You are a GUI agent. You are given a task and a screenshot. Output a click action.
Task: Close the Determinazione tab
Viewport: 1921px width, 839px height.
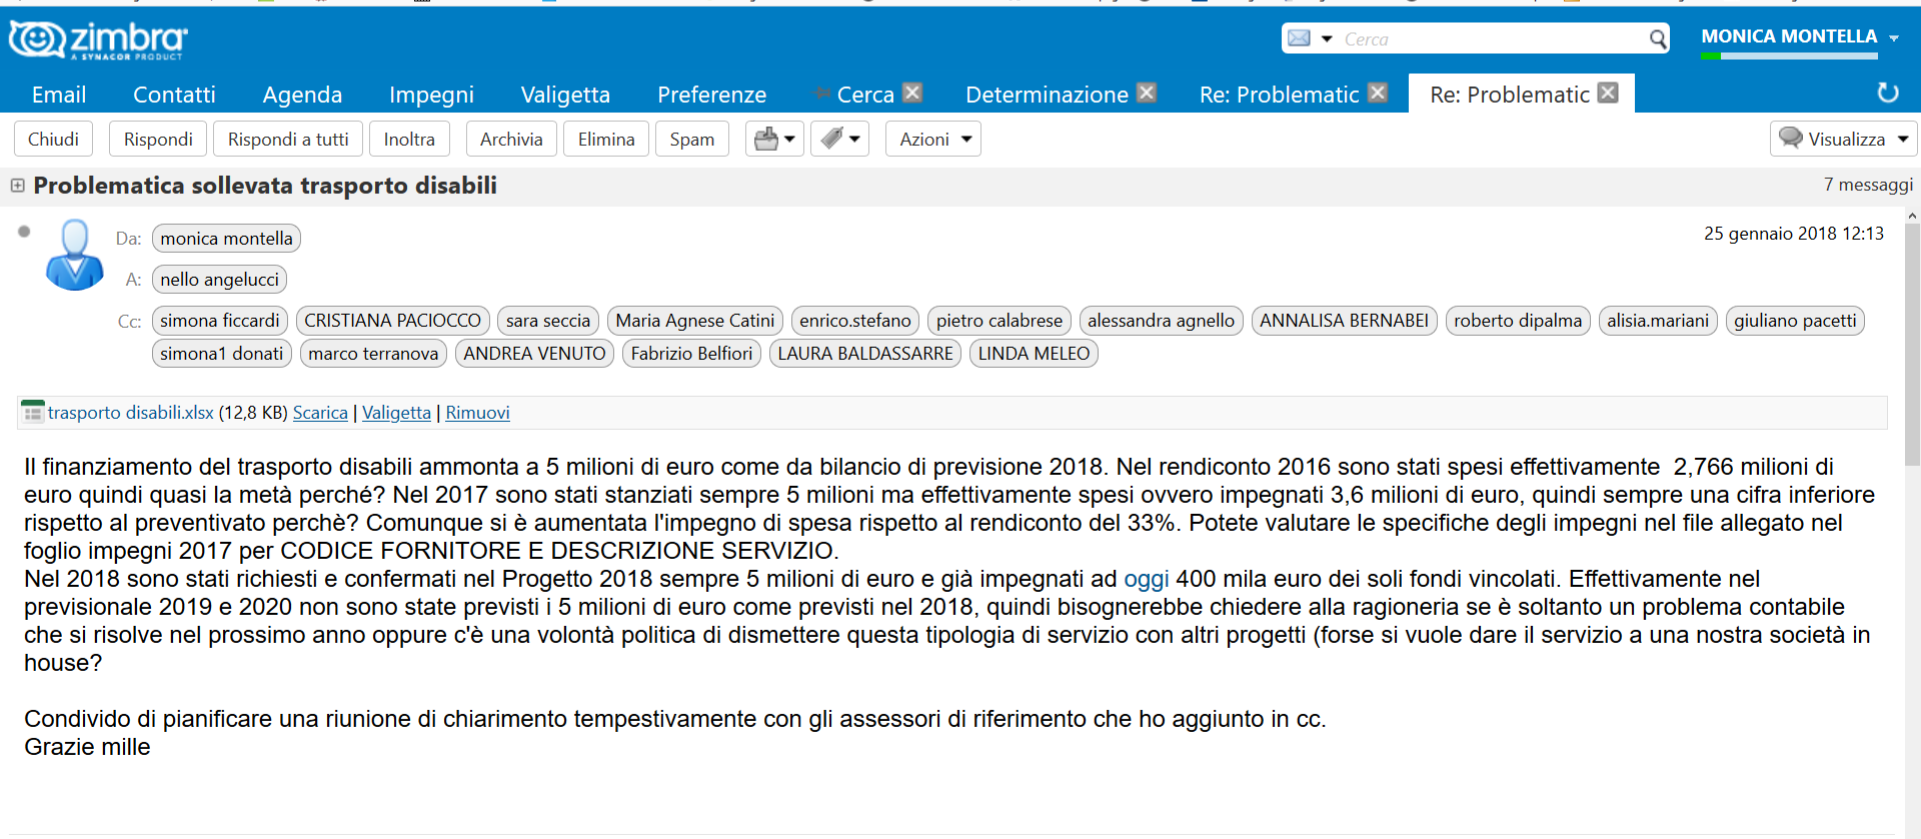(1146, 93)
